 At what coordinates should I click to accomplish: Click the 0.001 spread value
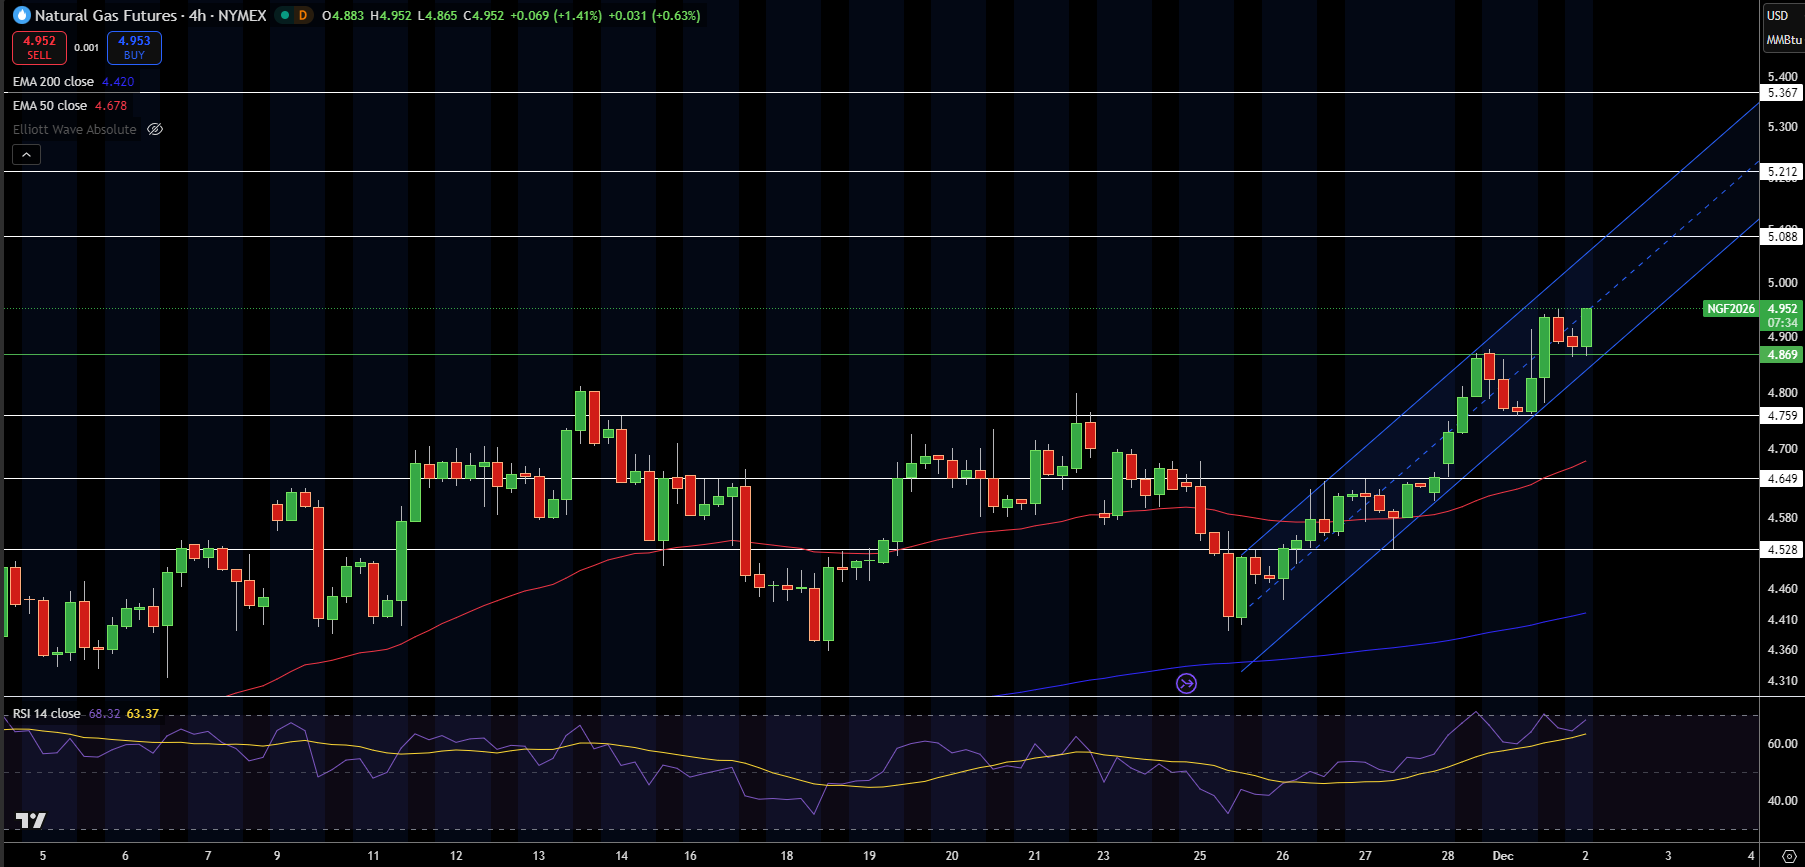[x=87, y=47]
